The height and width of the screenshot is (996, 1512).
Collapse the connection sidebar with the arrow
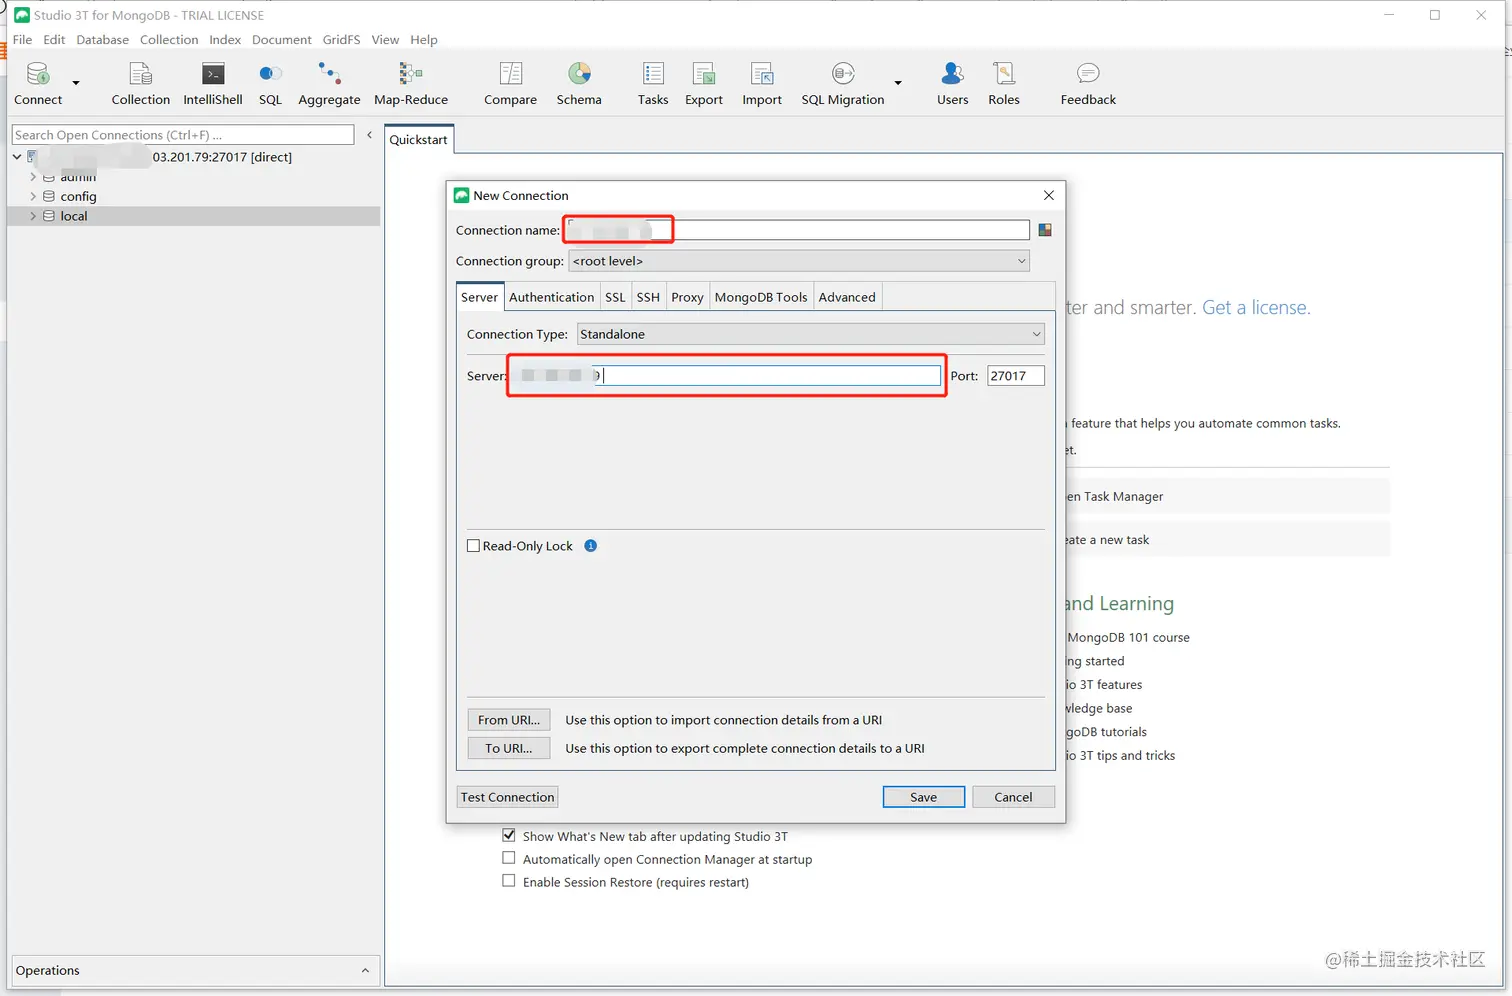point(369,135)
